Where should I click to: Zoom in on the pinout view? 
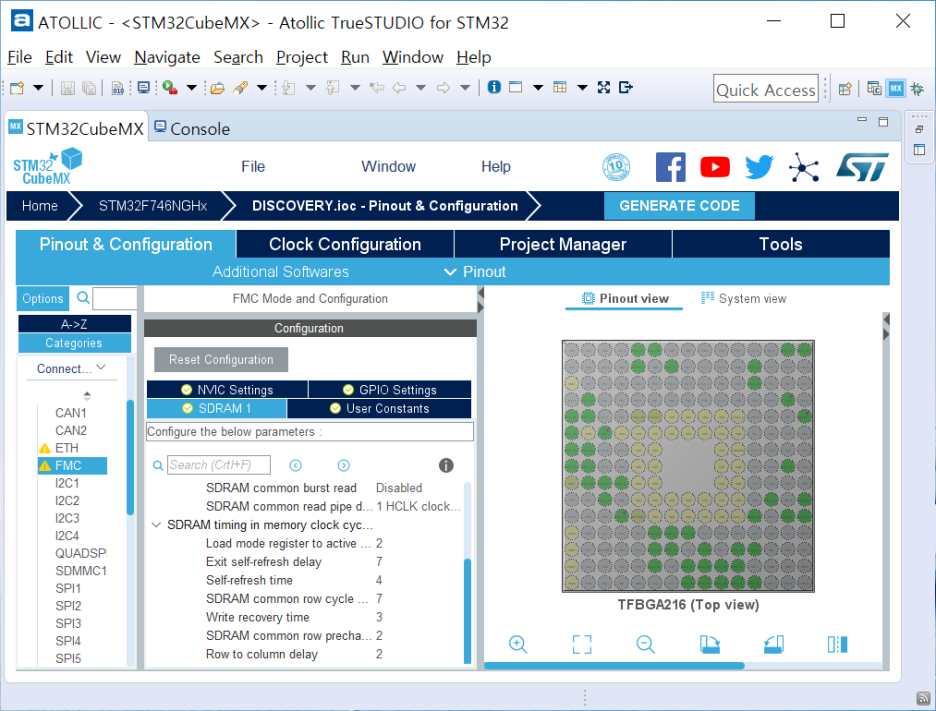(518, 644)
